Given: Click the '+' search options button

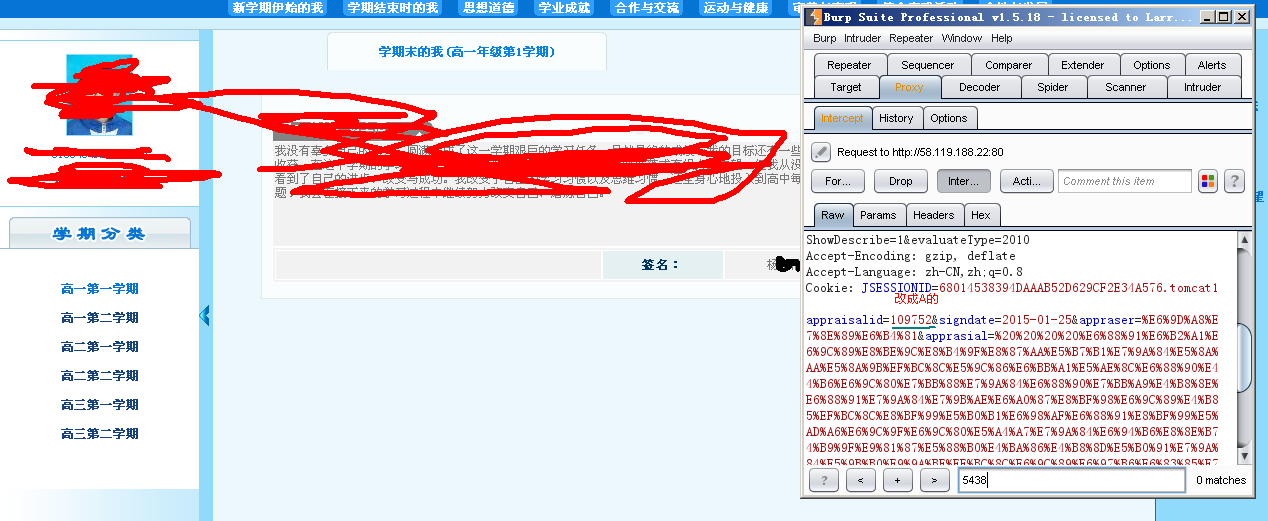Looking at the screenshot, I should [897, 480].
